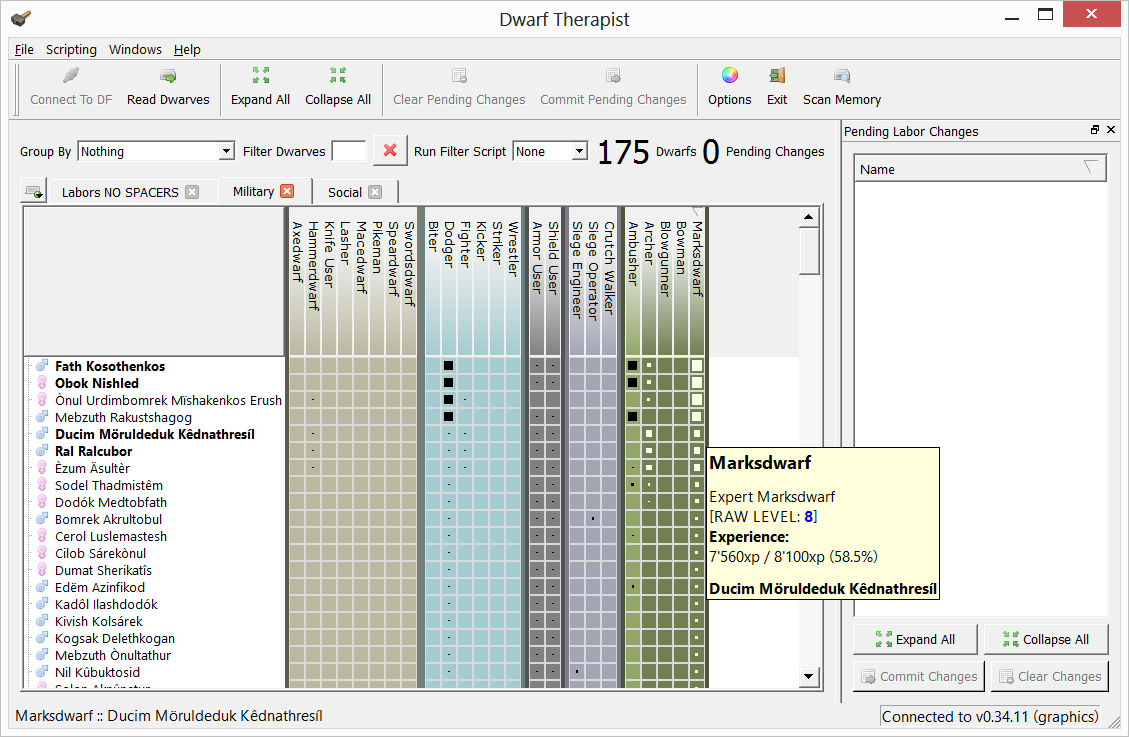Sort pending changes by Name header
The width and height of the screenshot is (1129, 737).
pos(980,169)
